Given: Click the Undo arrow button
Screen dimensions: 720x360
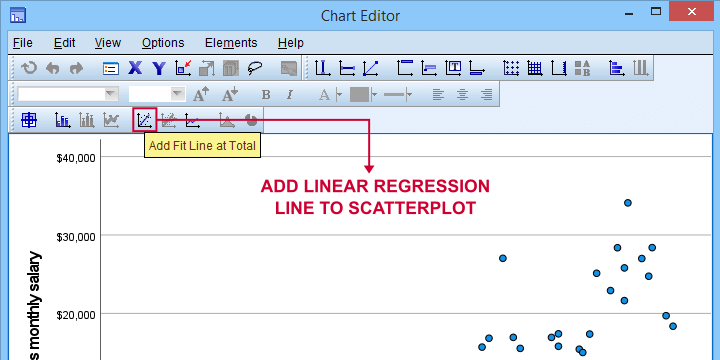Looking at the screenshot, I should [52, 68].
